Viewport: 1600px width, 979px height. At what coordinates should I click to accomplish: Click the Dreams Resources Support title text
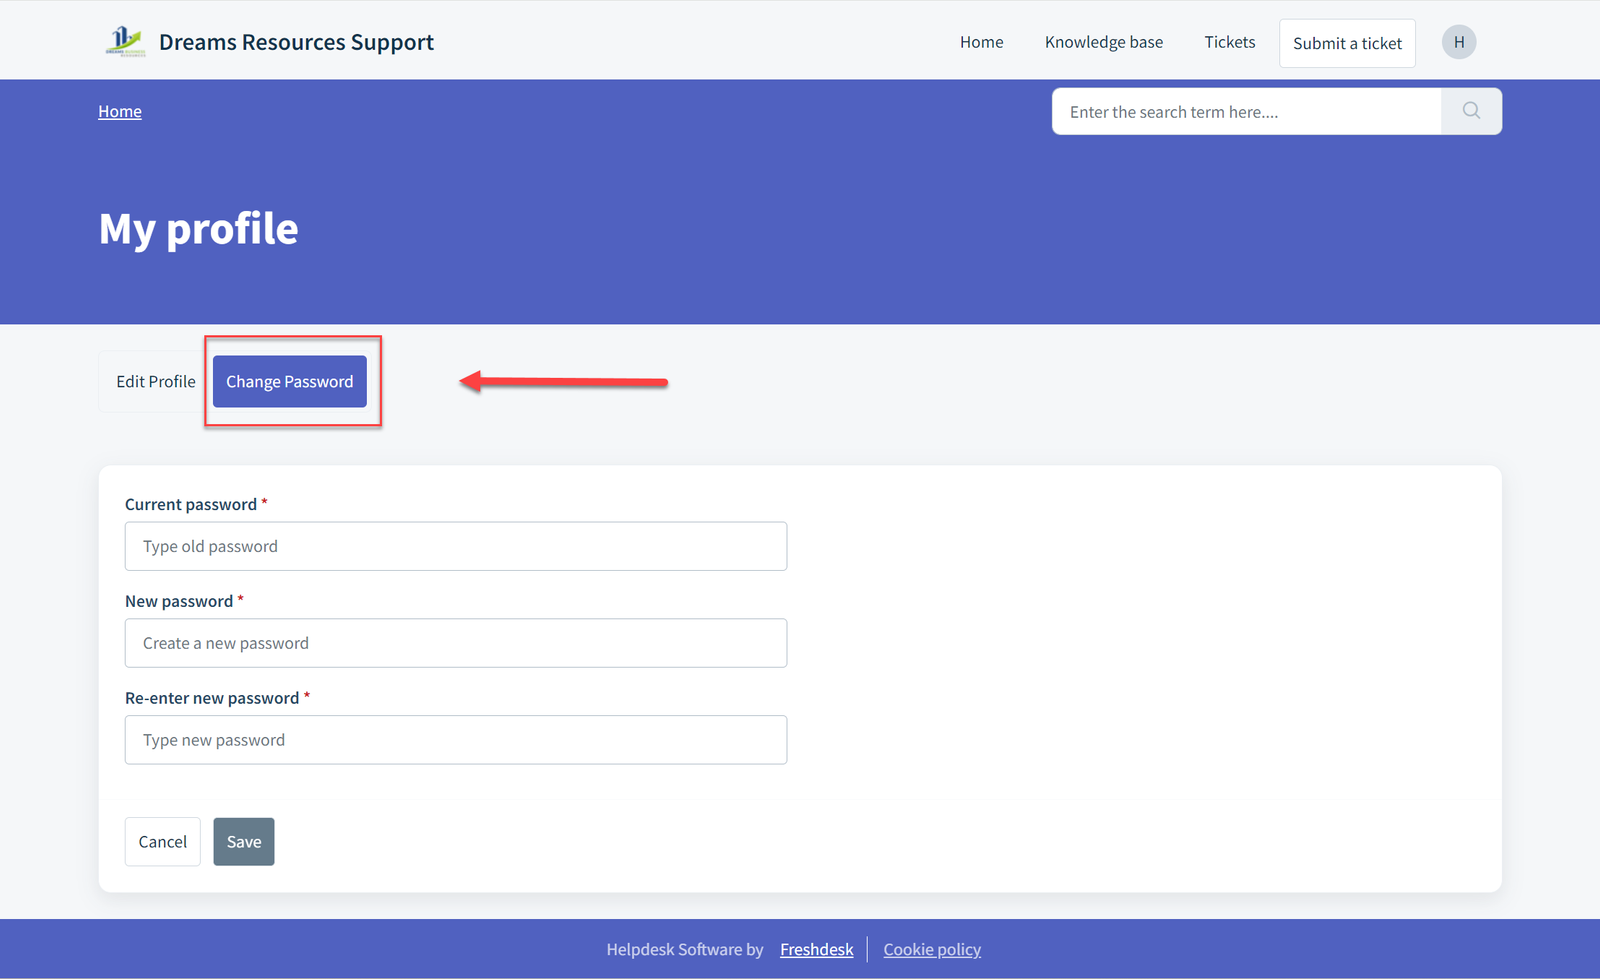coord(296,42)
